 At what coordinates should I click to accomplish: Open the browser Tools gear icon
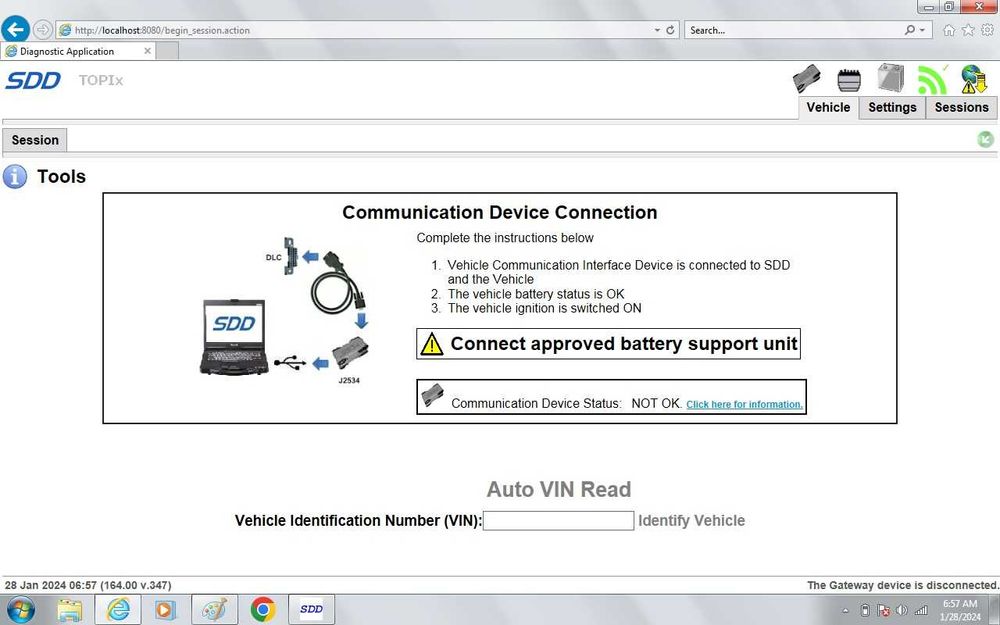tap(987, 30)
